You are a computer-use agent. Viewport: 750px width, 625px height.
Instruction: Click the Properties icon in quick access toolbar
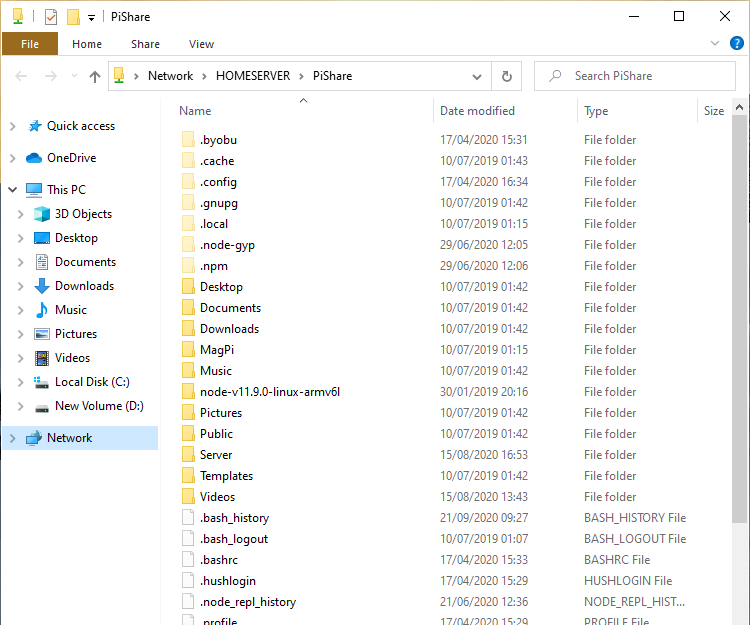pyautogui.click(x=51, y=17)
